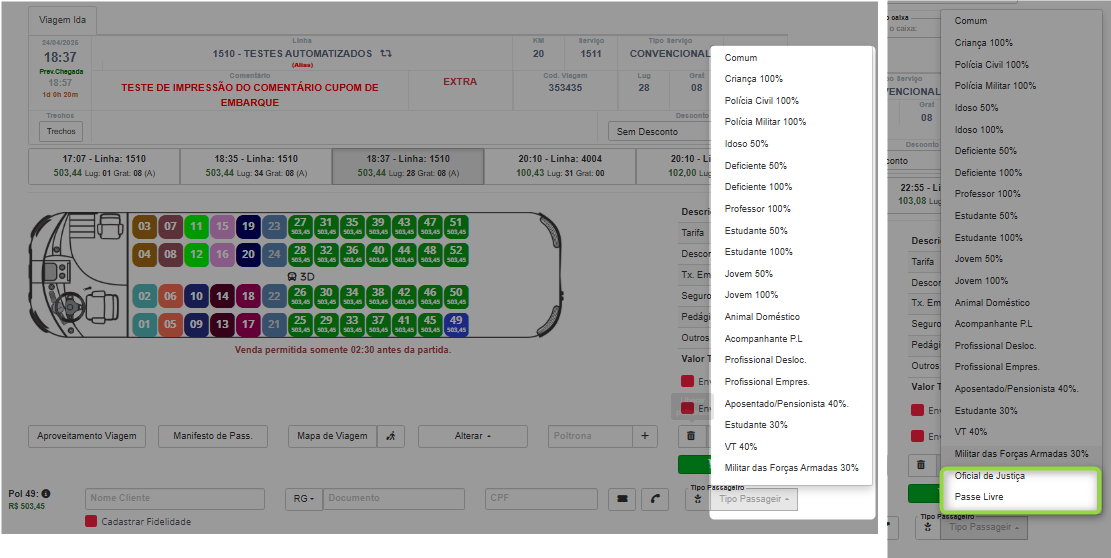Select seat 27 on the bus map
The height and width of the screenshot is (558, 1111).
pos(300,226)
